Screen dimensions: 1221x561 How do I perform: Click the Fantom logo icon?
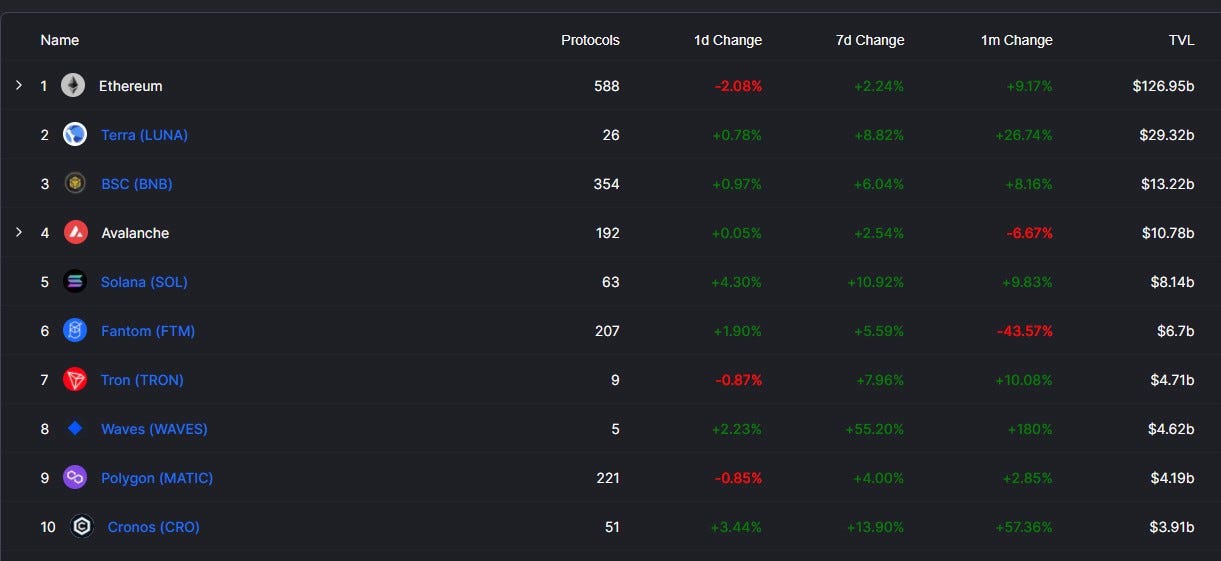[75, 330]
